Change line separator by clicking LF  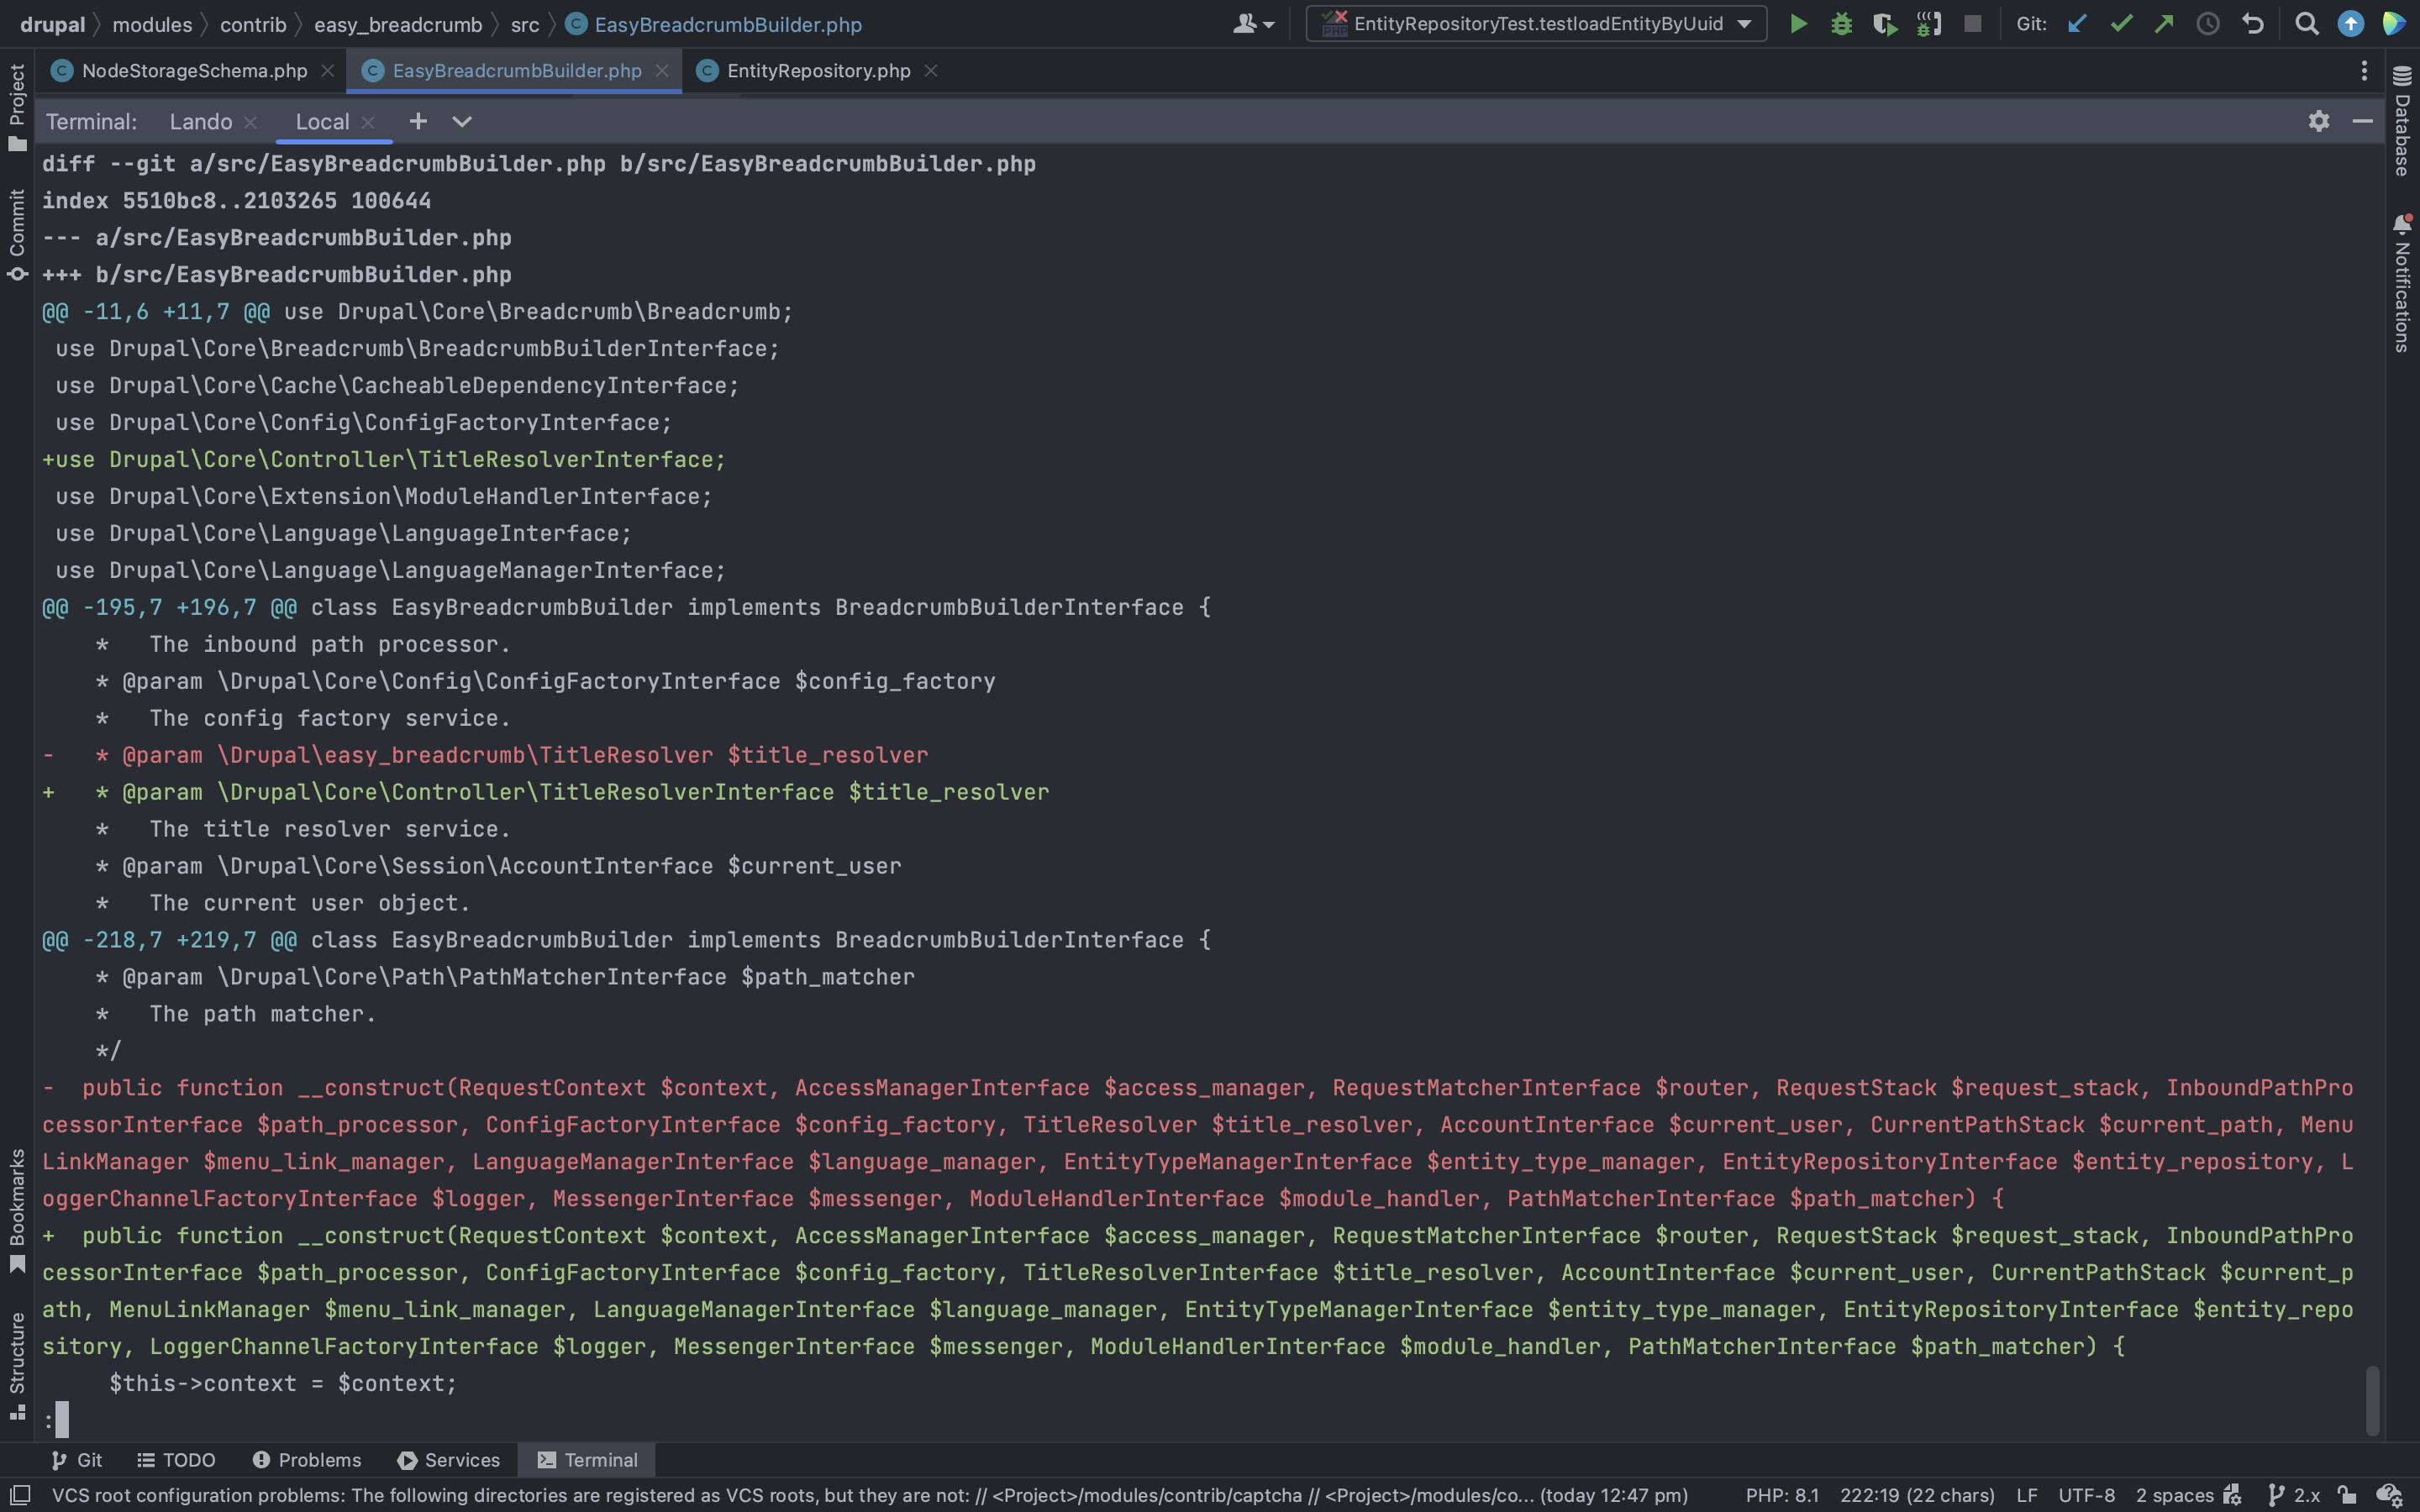tap(2025, 1495)
